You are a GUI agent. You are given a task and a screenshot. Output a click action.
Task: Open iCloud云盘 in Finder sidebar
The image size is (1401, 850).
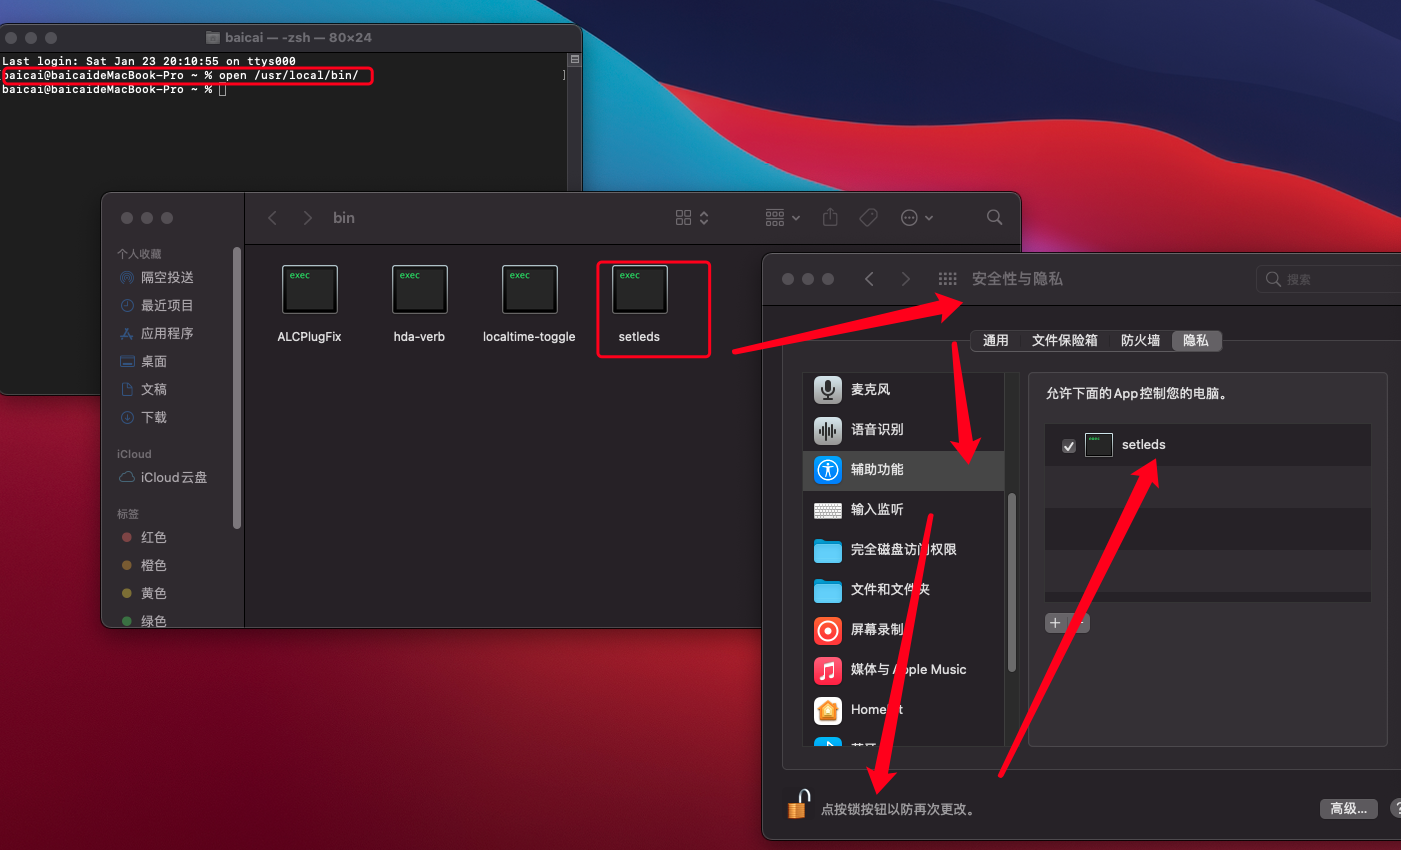click(x=163, y=477)
